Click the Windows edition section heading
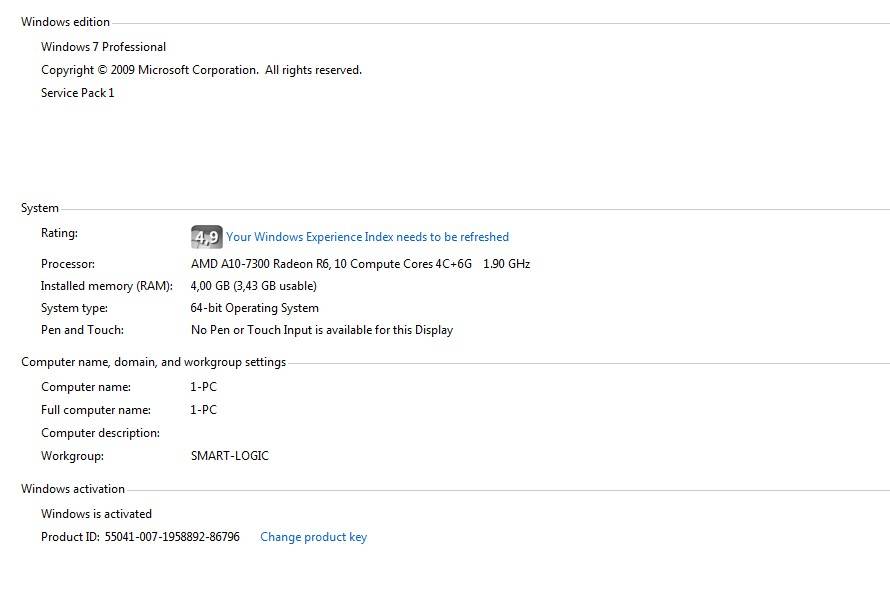Viewport: 890px width, 592px height. (65, 22)
